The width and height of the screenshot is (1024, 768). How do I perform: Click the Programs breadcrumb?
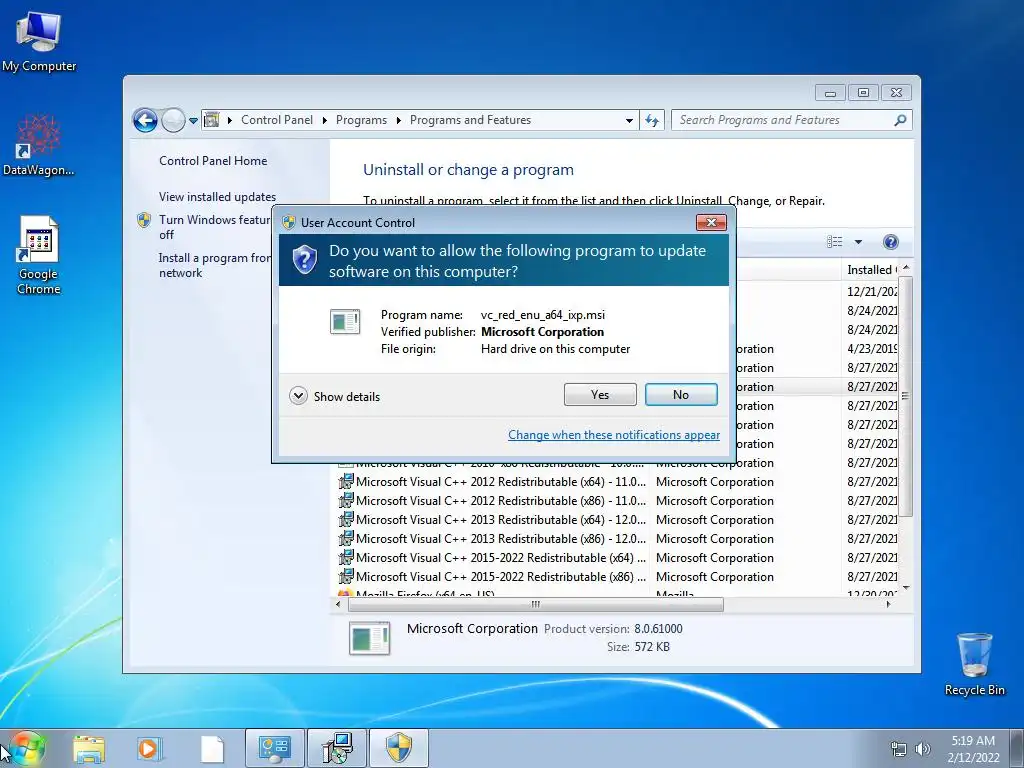(x=361, y=120)
